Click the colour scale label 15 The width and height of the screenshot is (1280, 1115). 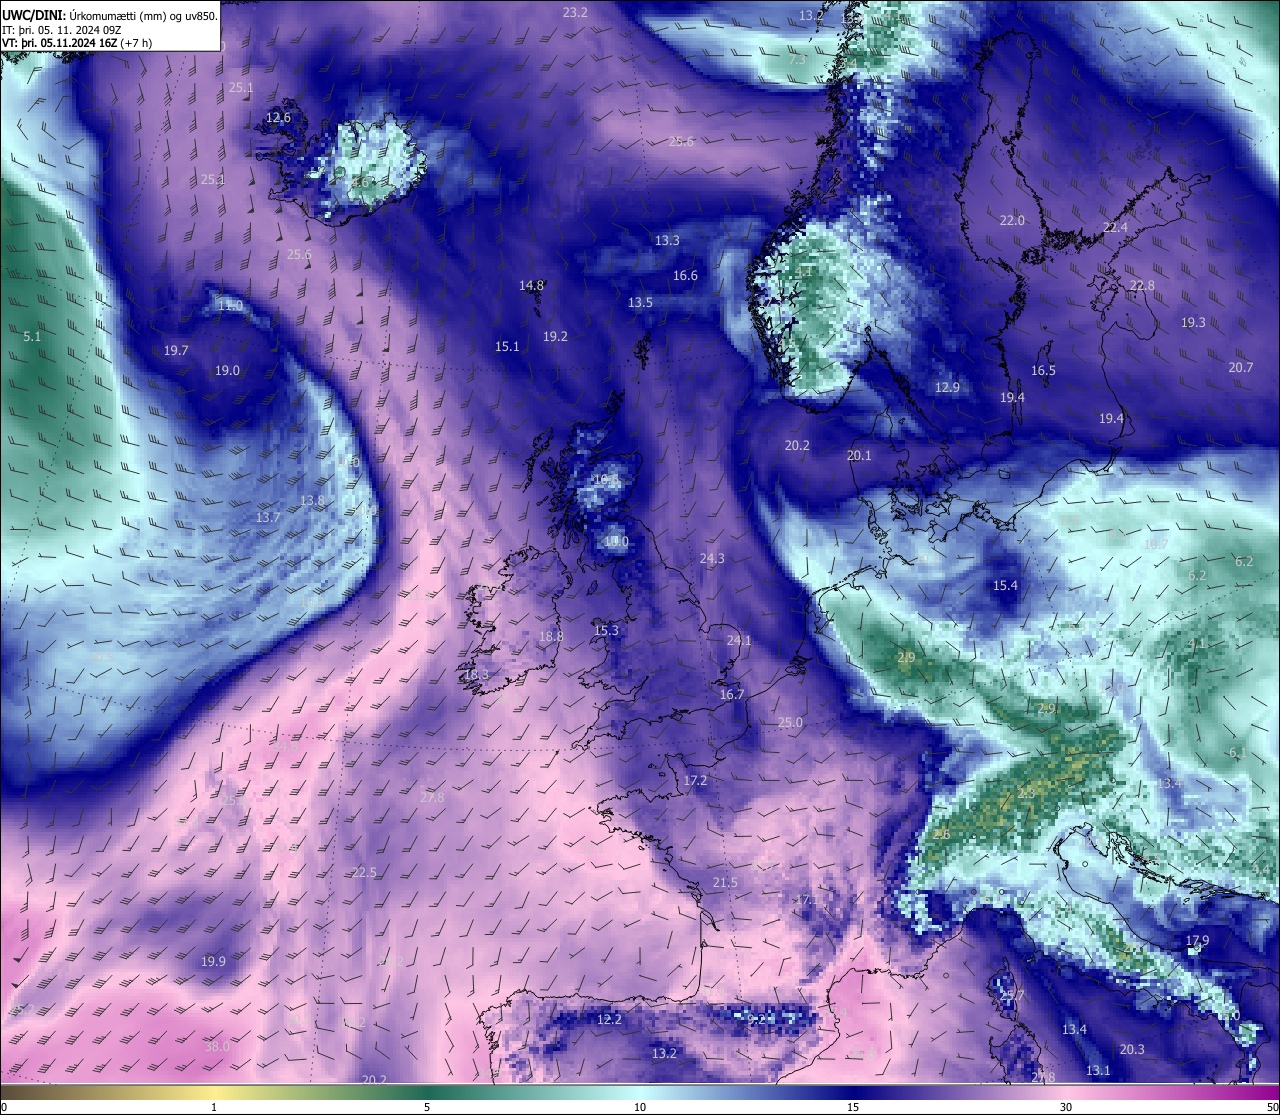click(x=853, y=1107)
